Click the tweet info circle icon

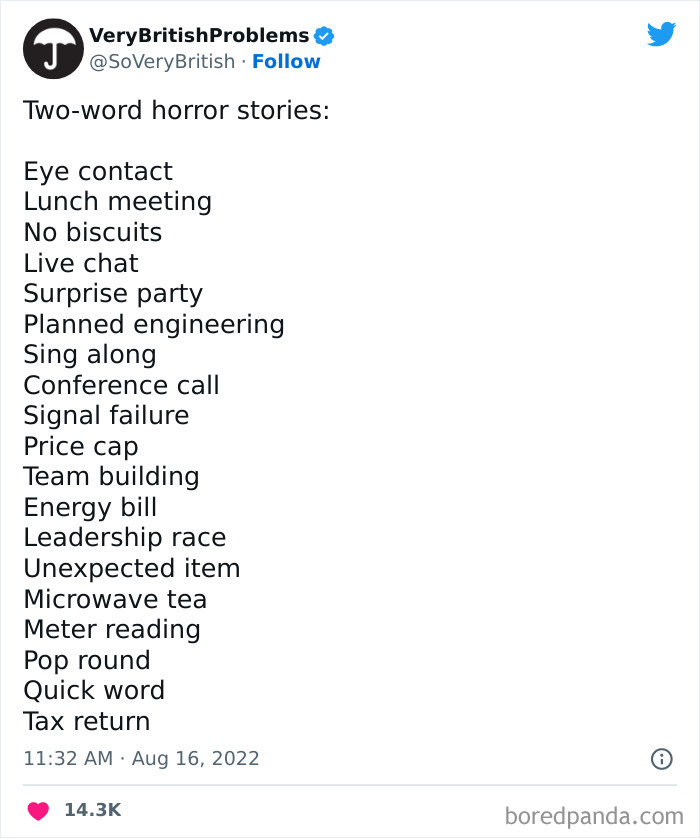point(661,759)
